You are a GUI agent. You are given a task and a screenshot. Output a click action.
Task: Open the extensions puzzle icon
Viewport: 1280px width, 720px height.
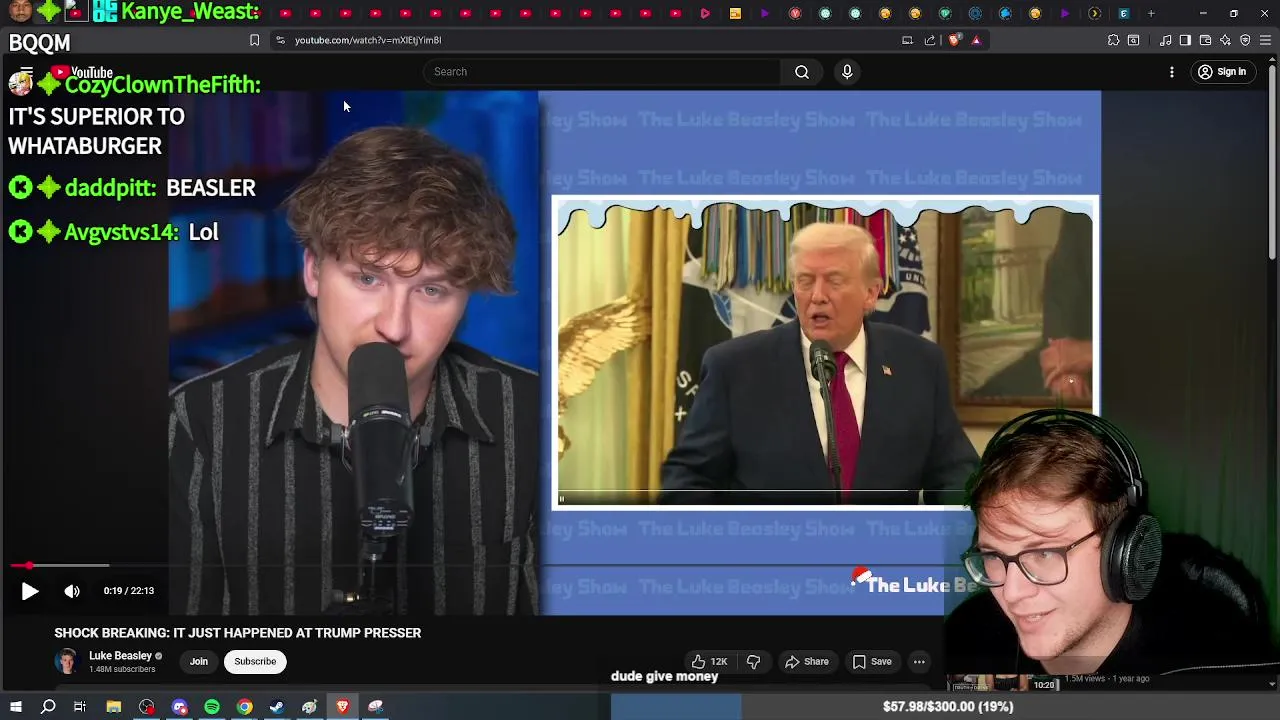click(x=1113, y=40)
